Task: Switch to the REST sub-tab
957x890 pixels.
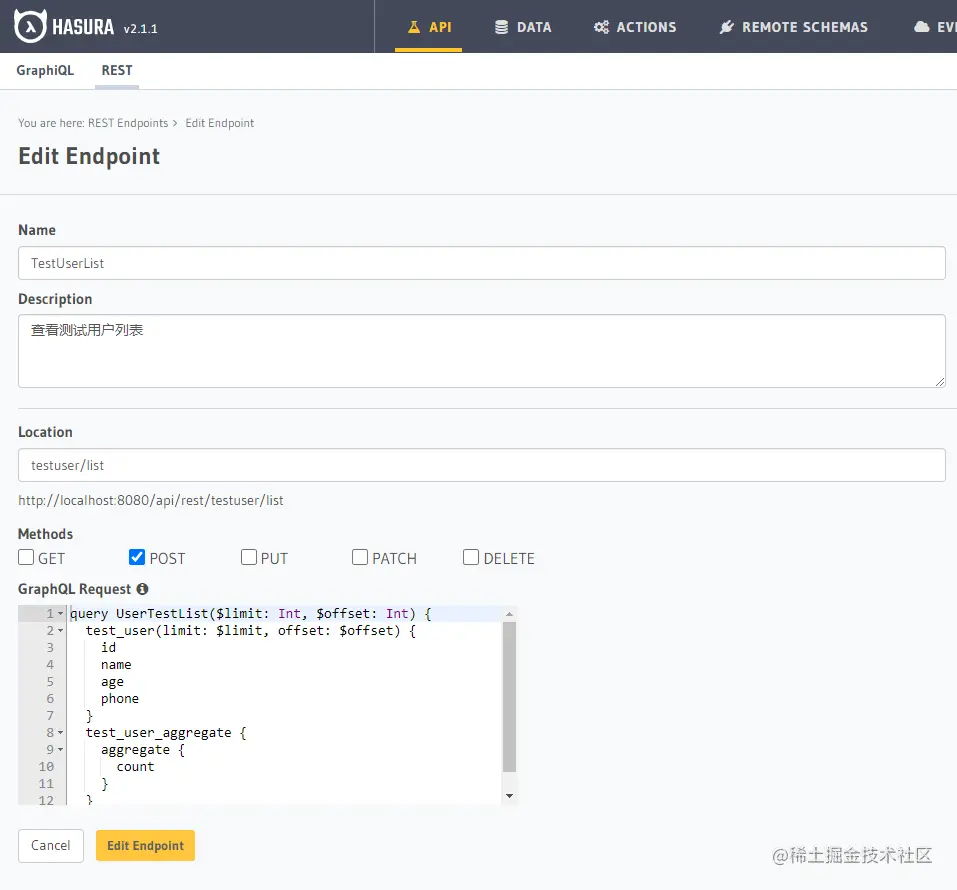Action: coord(117,70)
